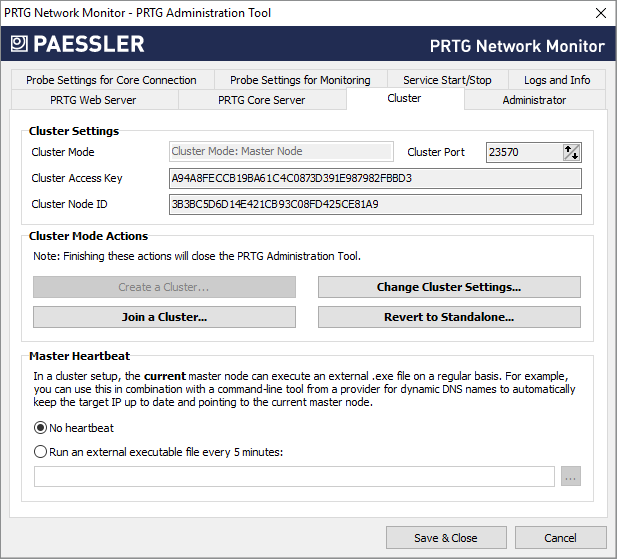
Task: Switch to Probe Settings for Monitoring tab
Action: pos(300,80)
